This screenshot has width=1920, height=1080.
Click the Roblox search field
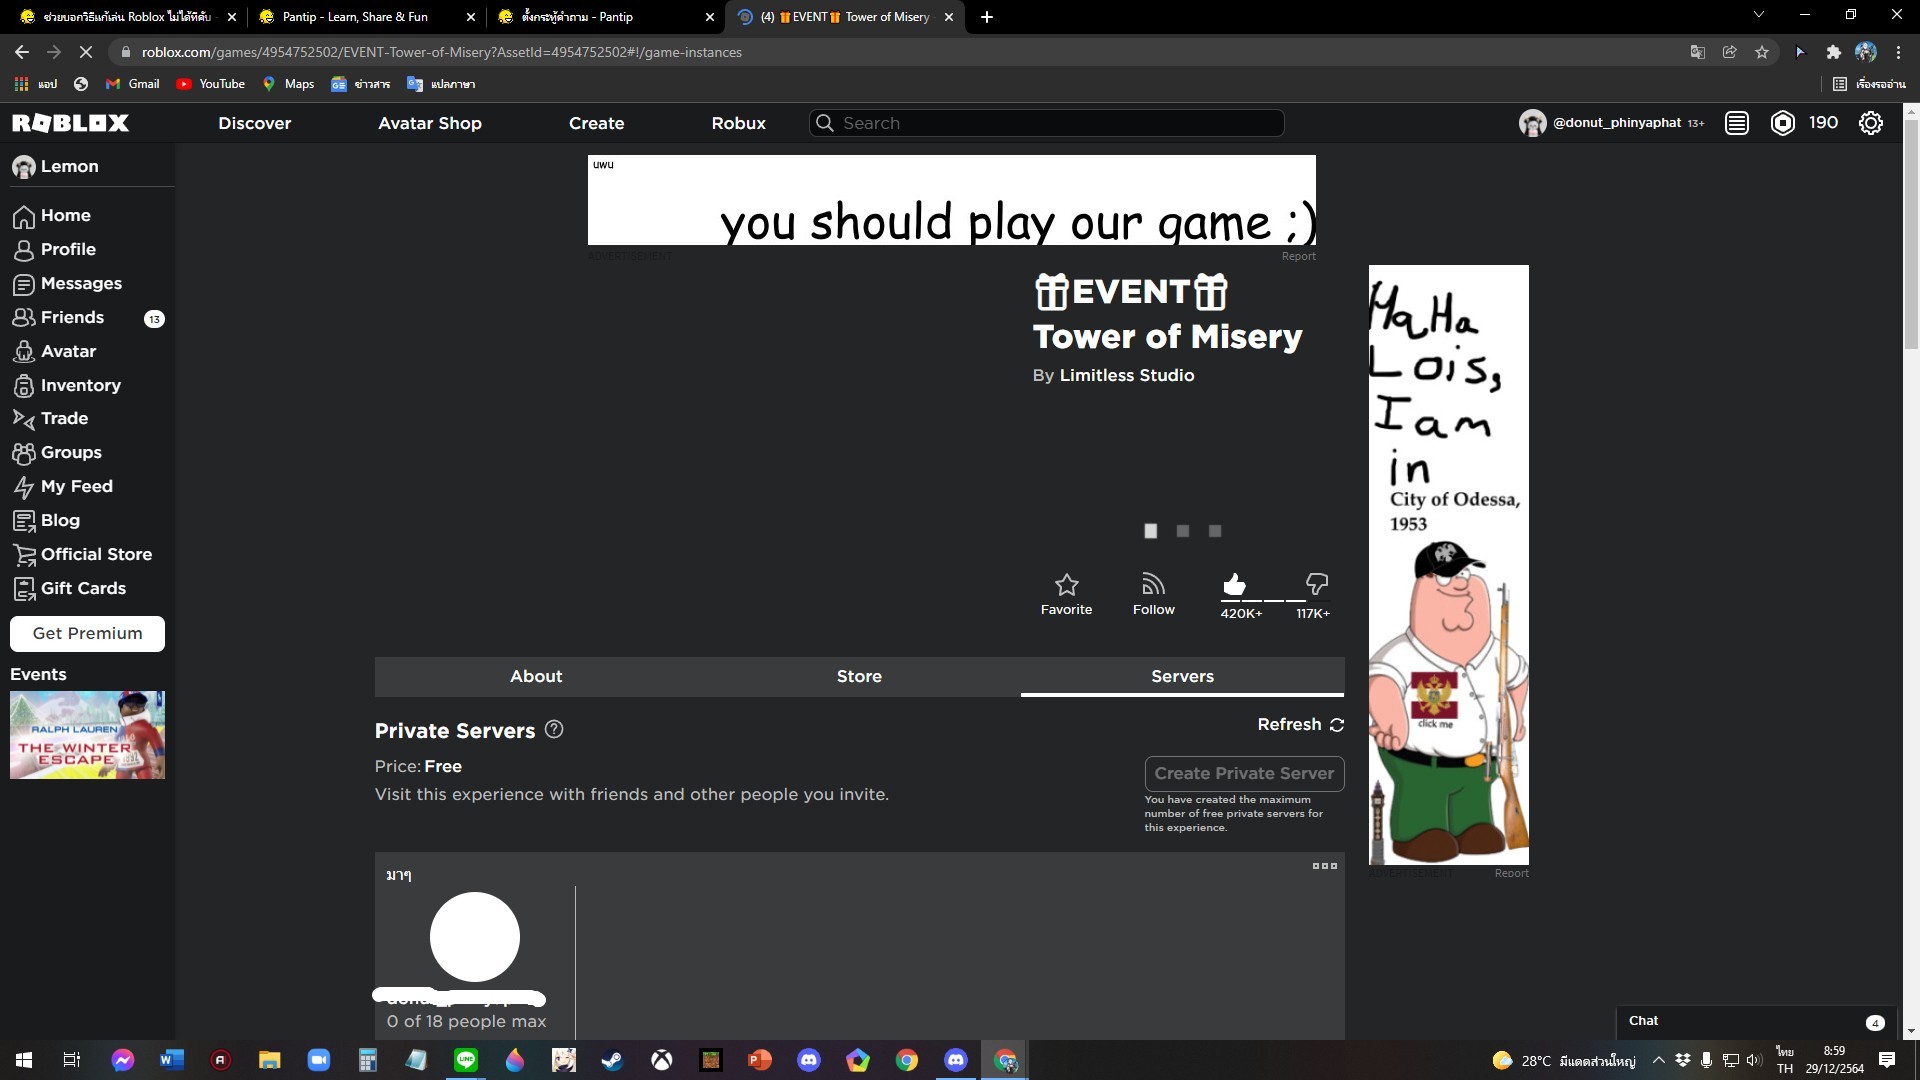click(x=1046, y=123)
